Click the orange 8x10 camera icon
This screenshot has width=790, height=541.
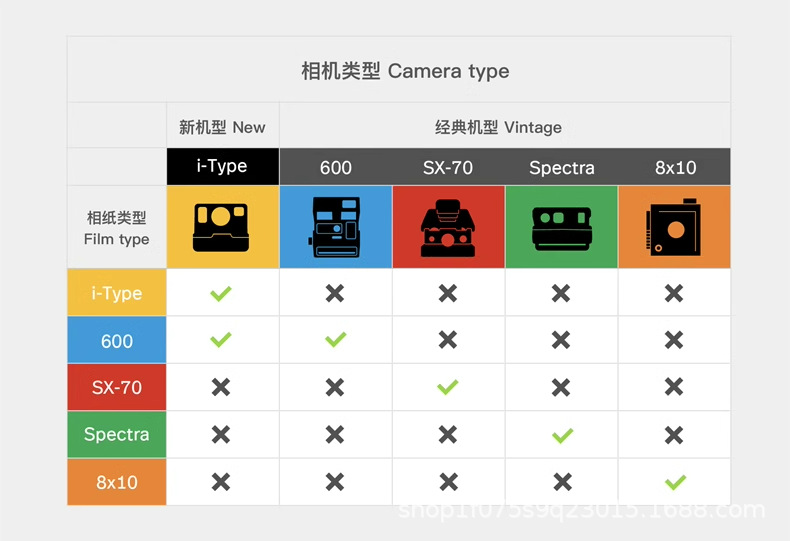(674, 227)
